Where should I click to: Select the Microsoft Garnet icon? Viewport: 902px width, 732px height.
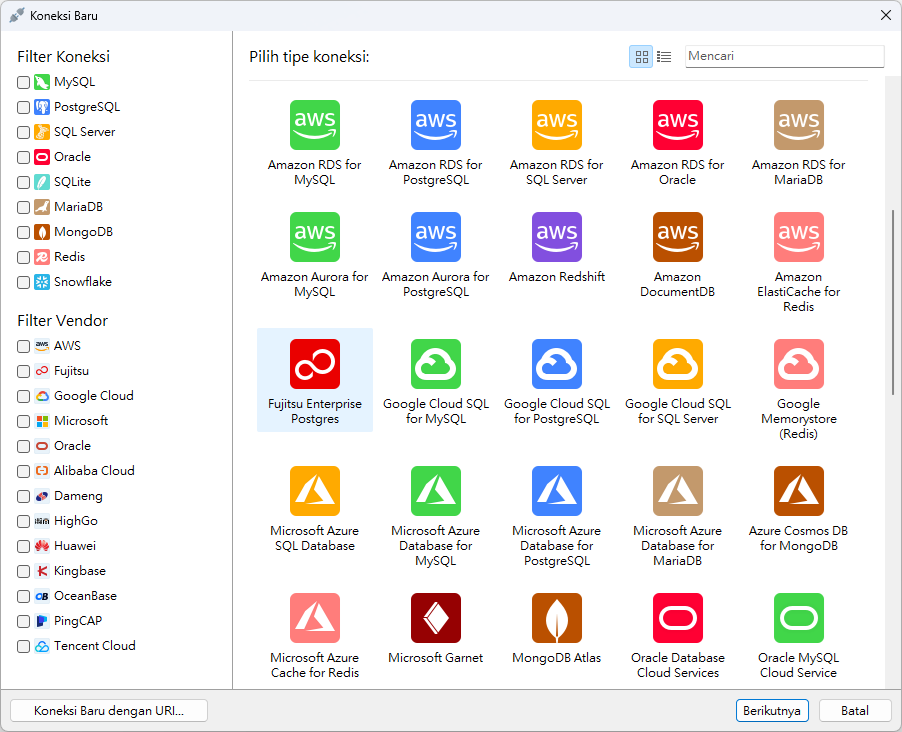[435, 618]
